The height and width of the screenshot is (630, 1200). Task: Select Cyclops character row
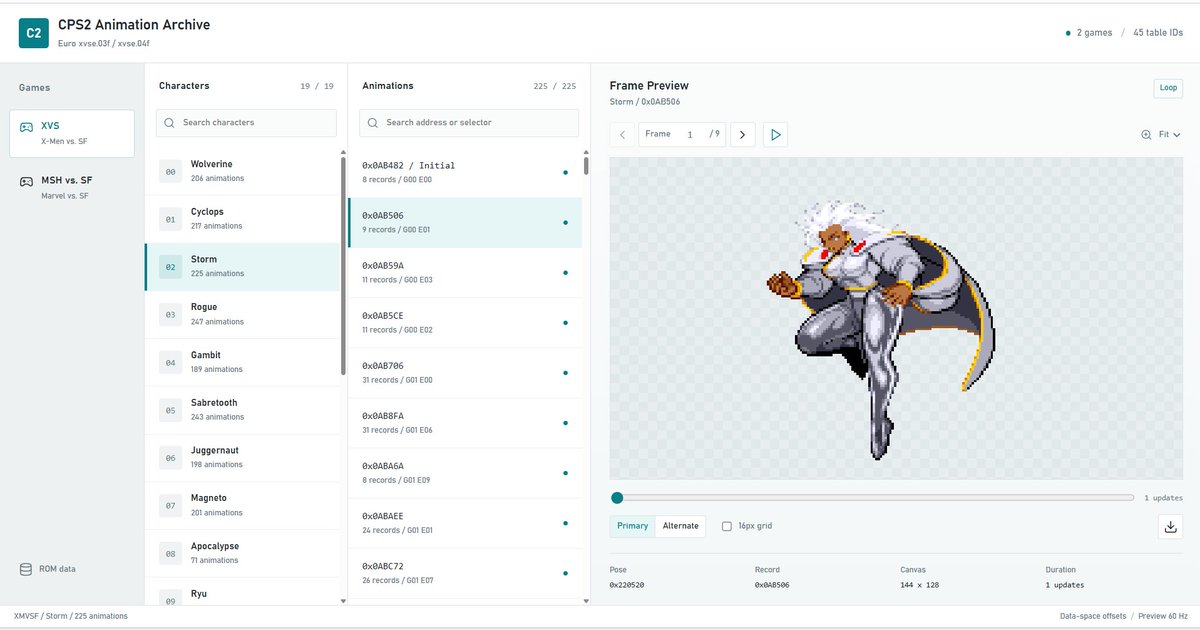pyautogui.click(x=244, y=219)
